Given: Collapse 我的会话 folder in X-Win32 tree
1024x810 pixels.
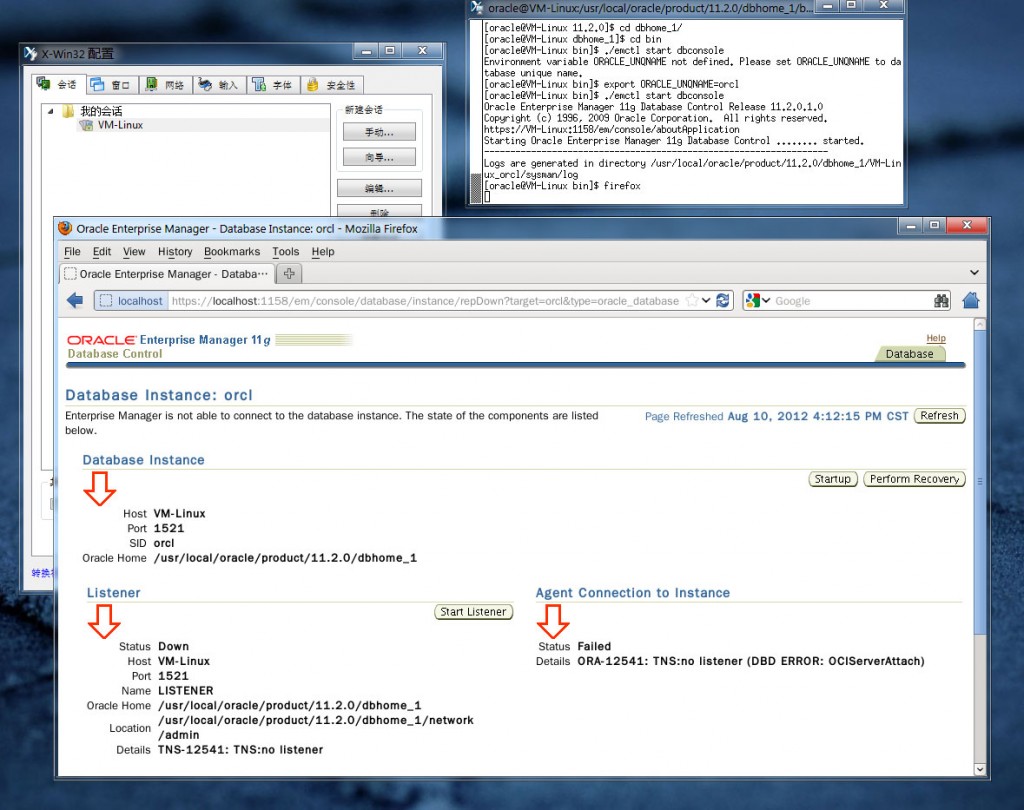Looking at the screenshot, I should [x=51, y=111].
